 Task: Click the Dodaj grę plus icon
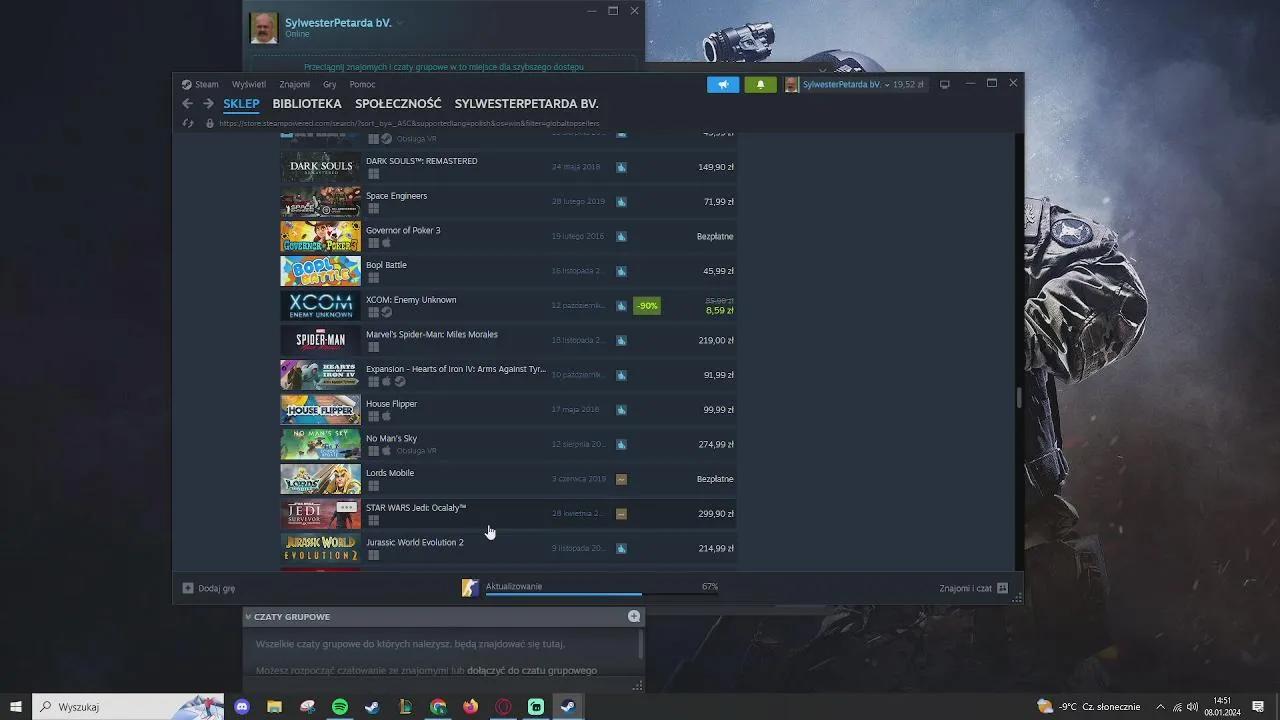coord(187,588)
